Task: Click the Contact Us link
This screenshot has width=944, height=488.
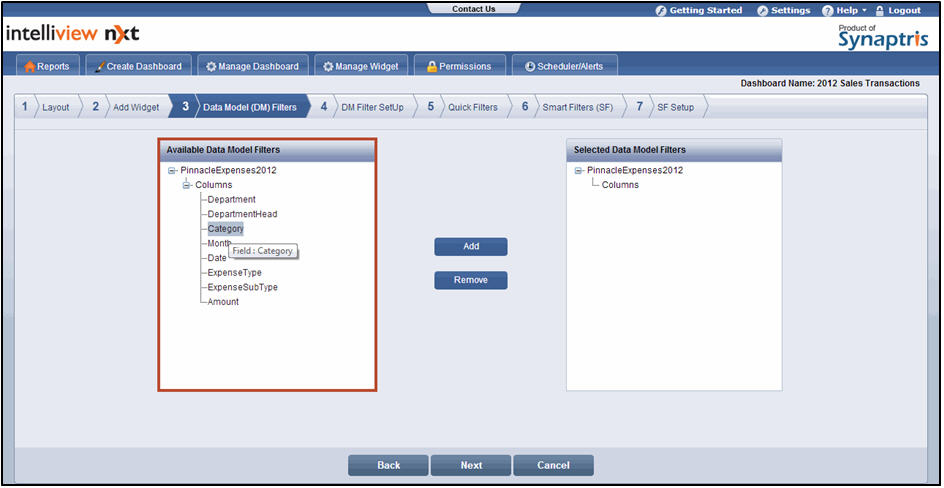Action: 473,9
